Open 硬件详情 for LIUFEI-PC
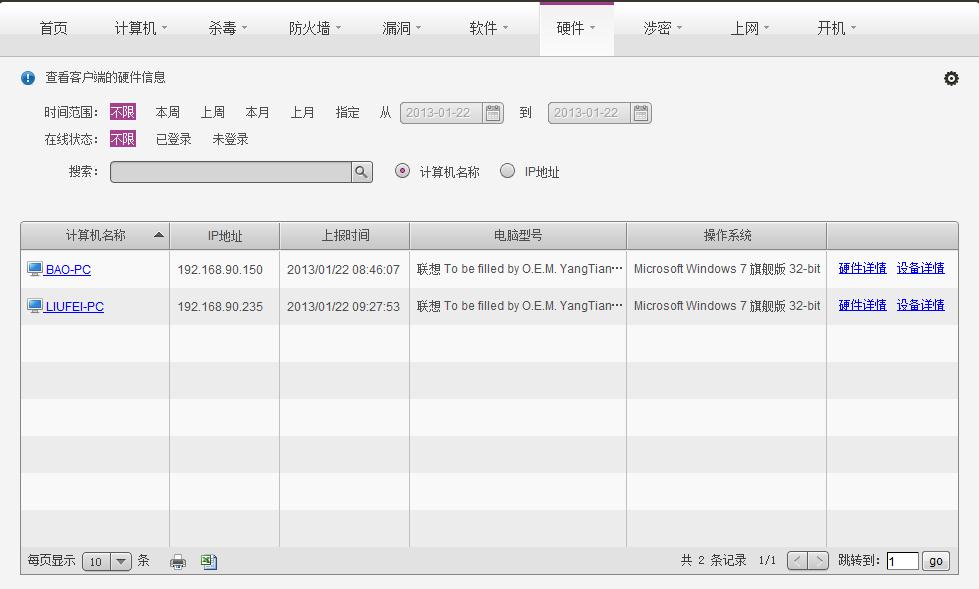Screen dimensions: 979x589 pyautogui.click(x=862, y=305)
